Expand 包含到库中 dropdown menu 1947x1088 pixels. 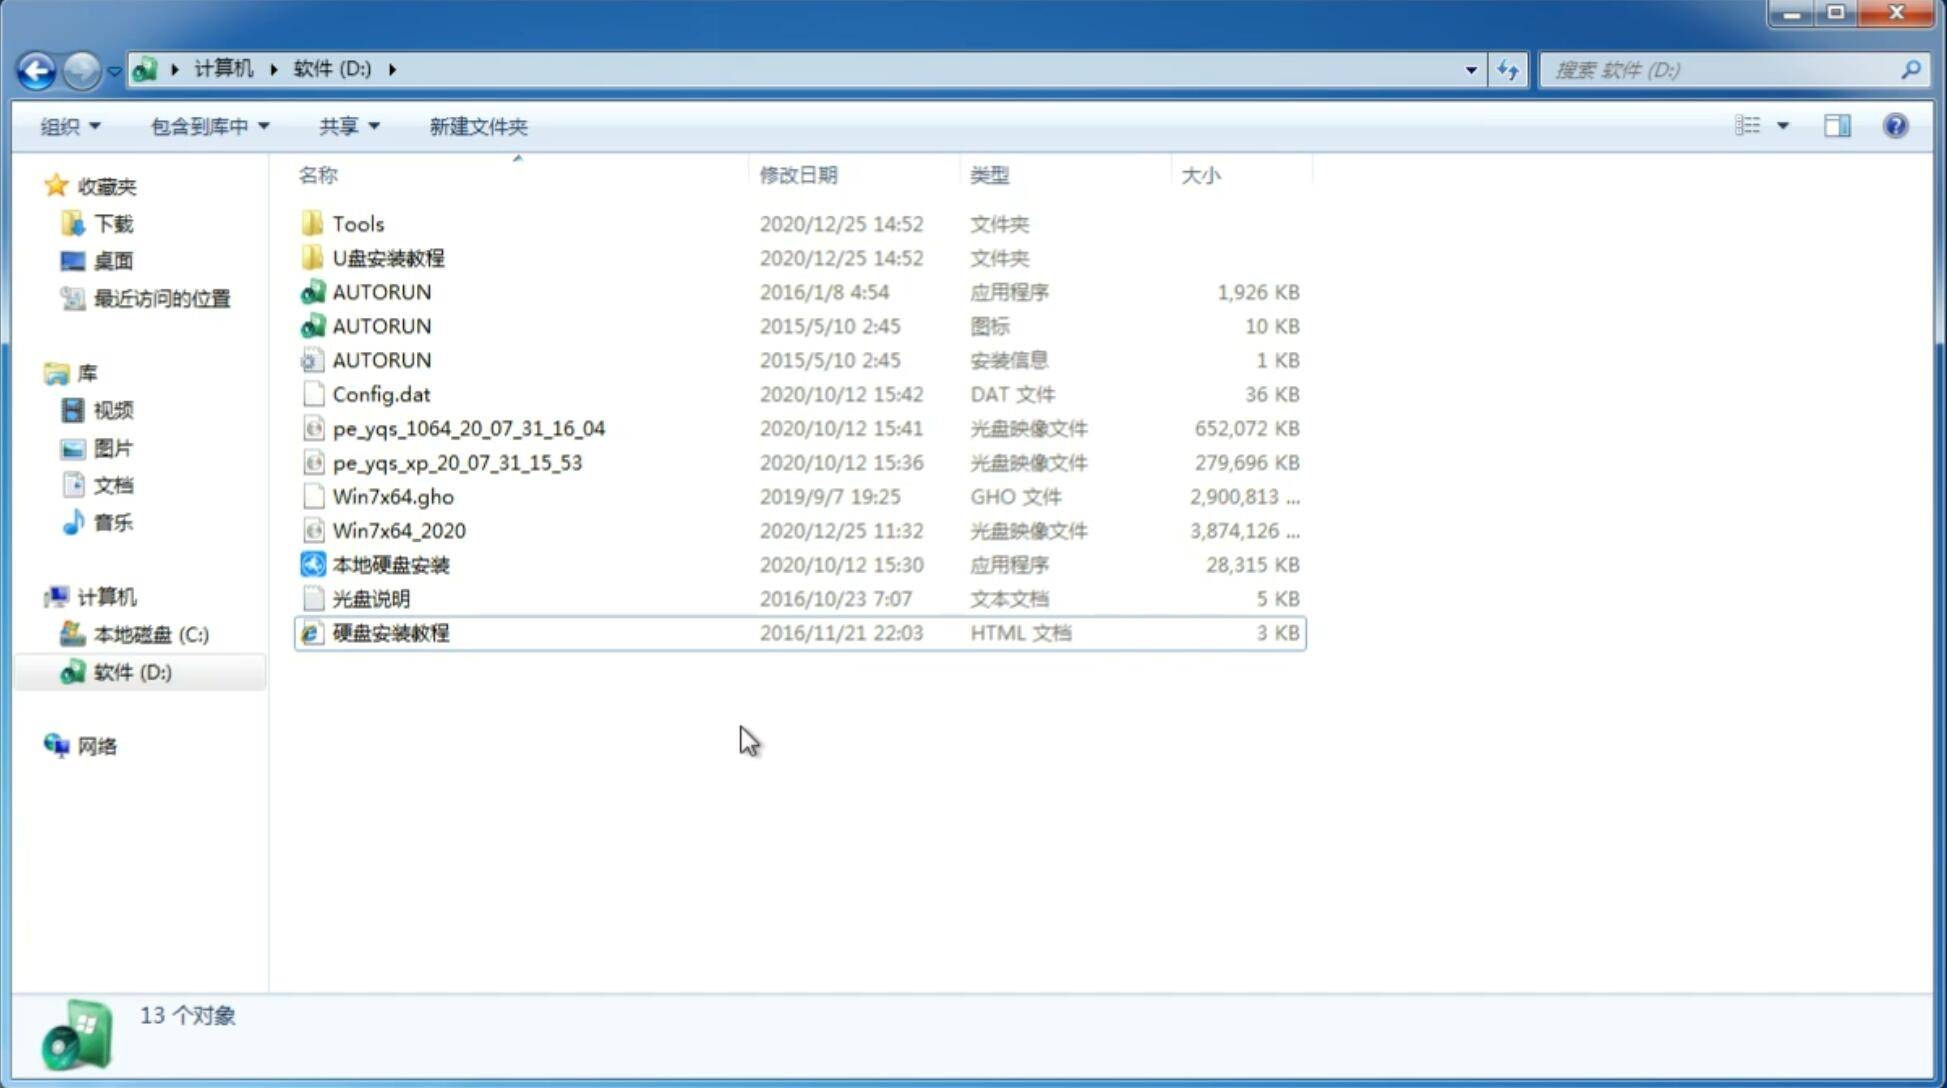(x=207, y=126)
